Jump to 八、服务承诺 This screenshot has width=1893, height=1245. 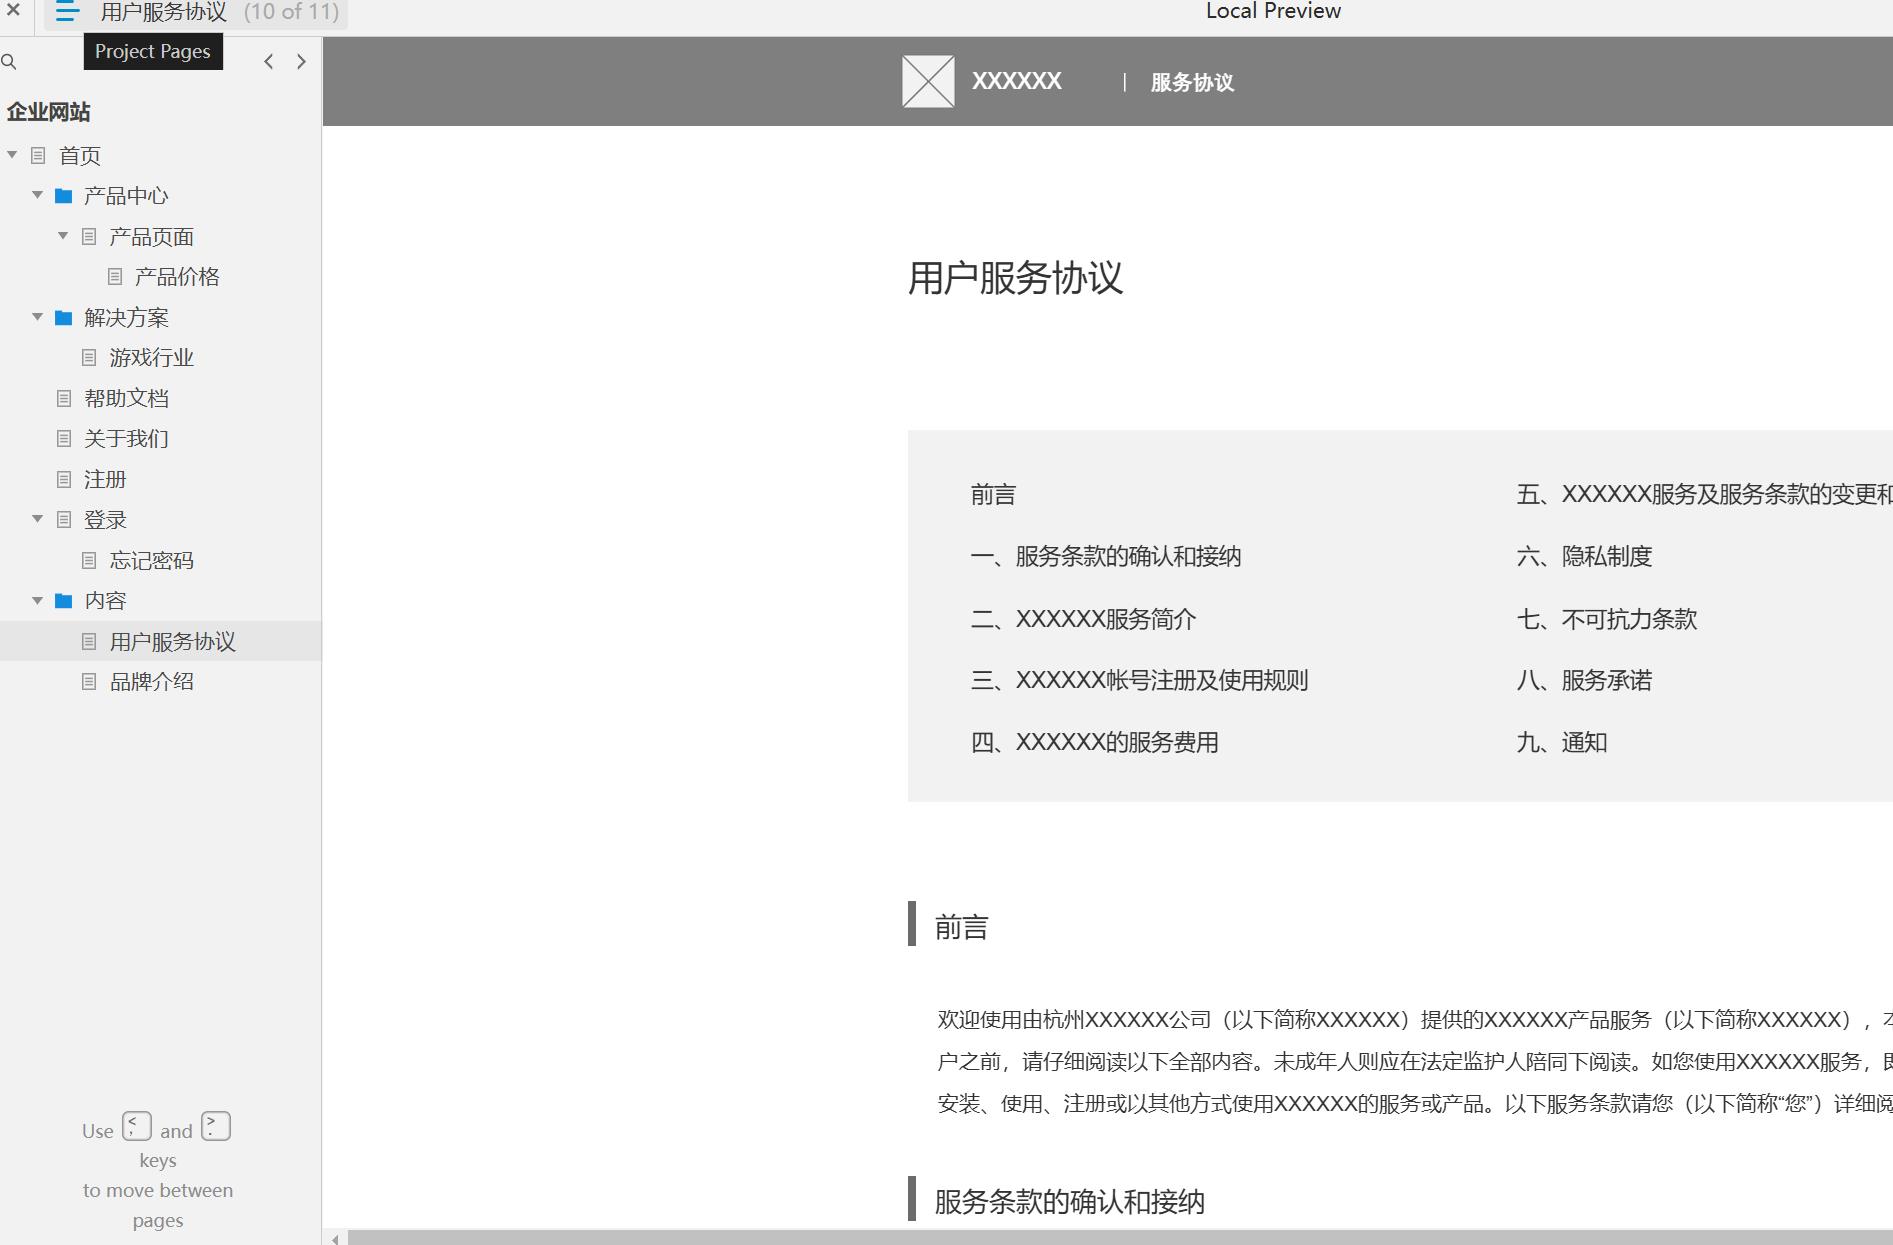click(x=1584, y=681)
